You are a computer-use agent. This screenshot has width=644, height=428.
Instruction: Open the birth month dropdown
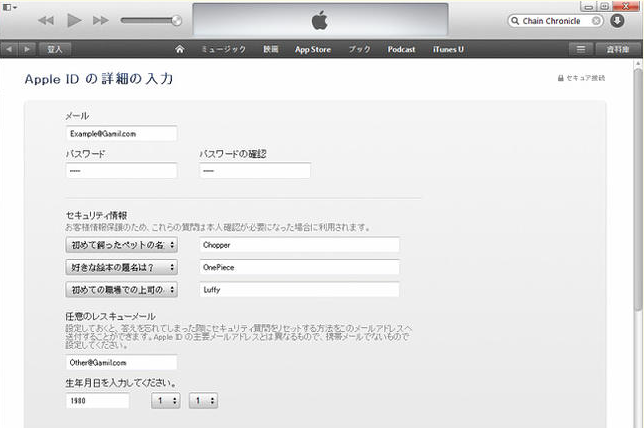pos(165,400)
